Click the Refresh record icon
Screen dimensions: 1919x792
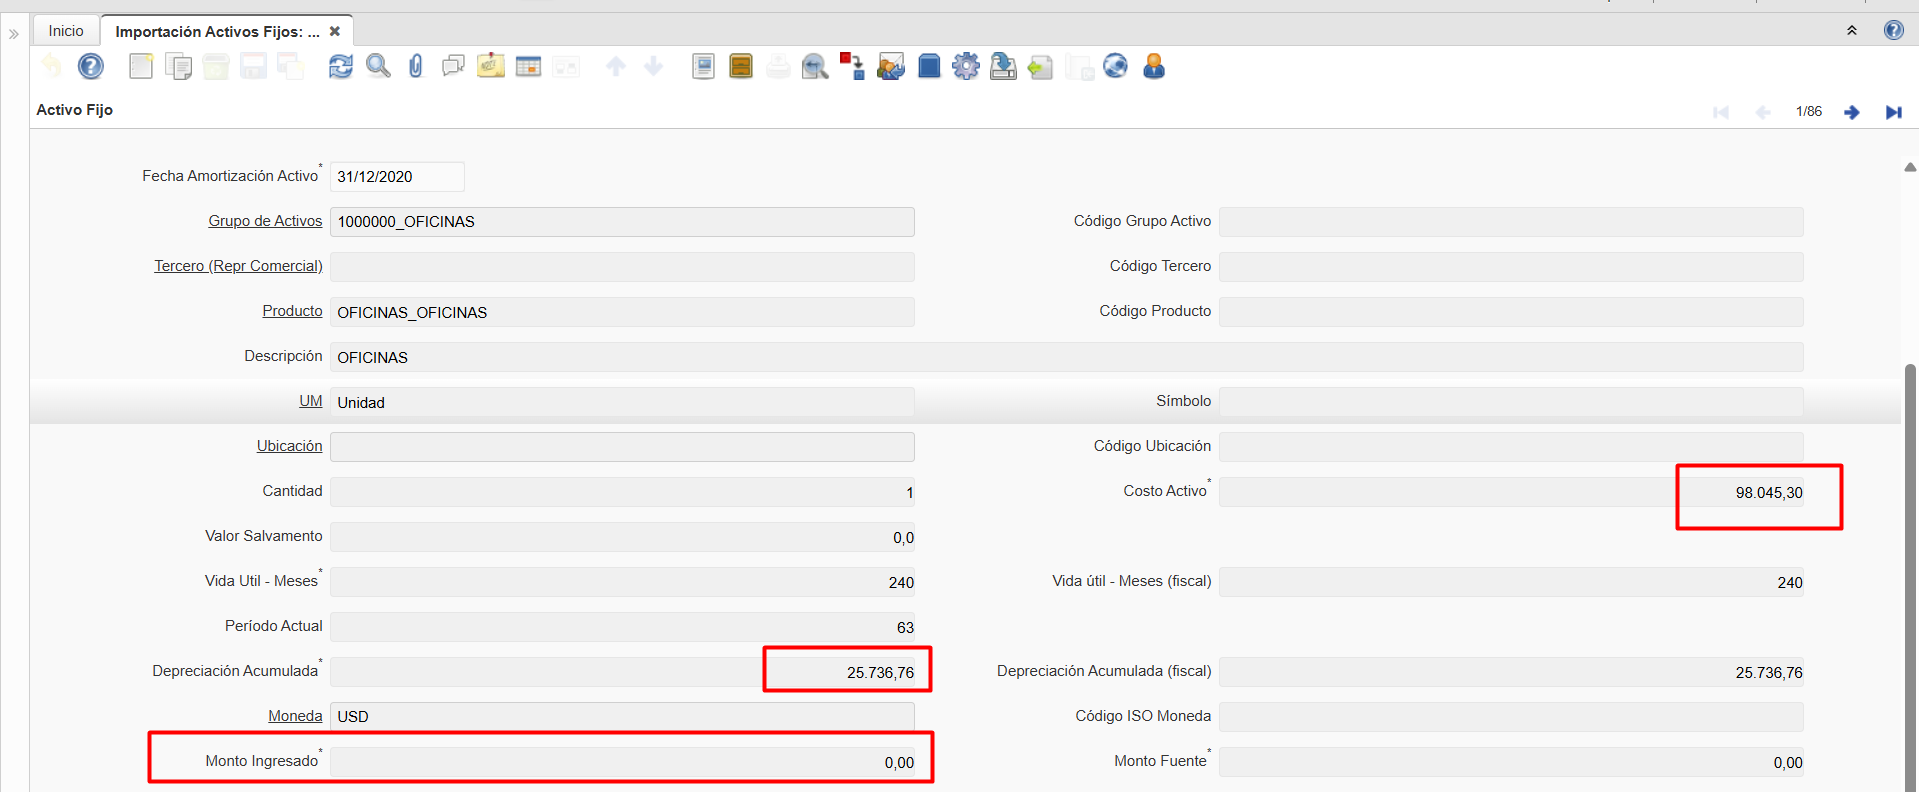341,67
